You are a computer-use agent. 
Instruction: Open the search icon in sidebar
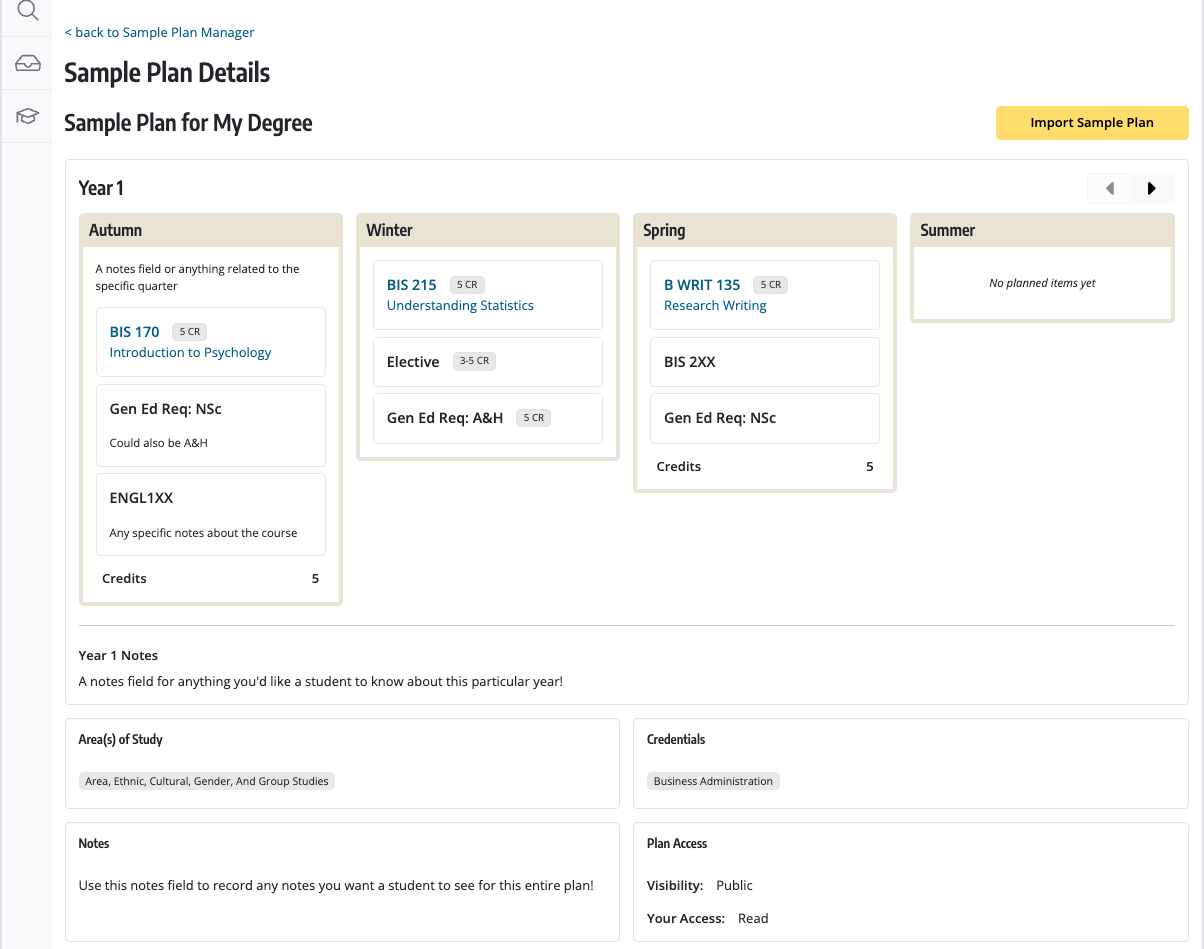coord(28,11)
